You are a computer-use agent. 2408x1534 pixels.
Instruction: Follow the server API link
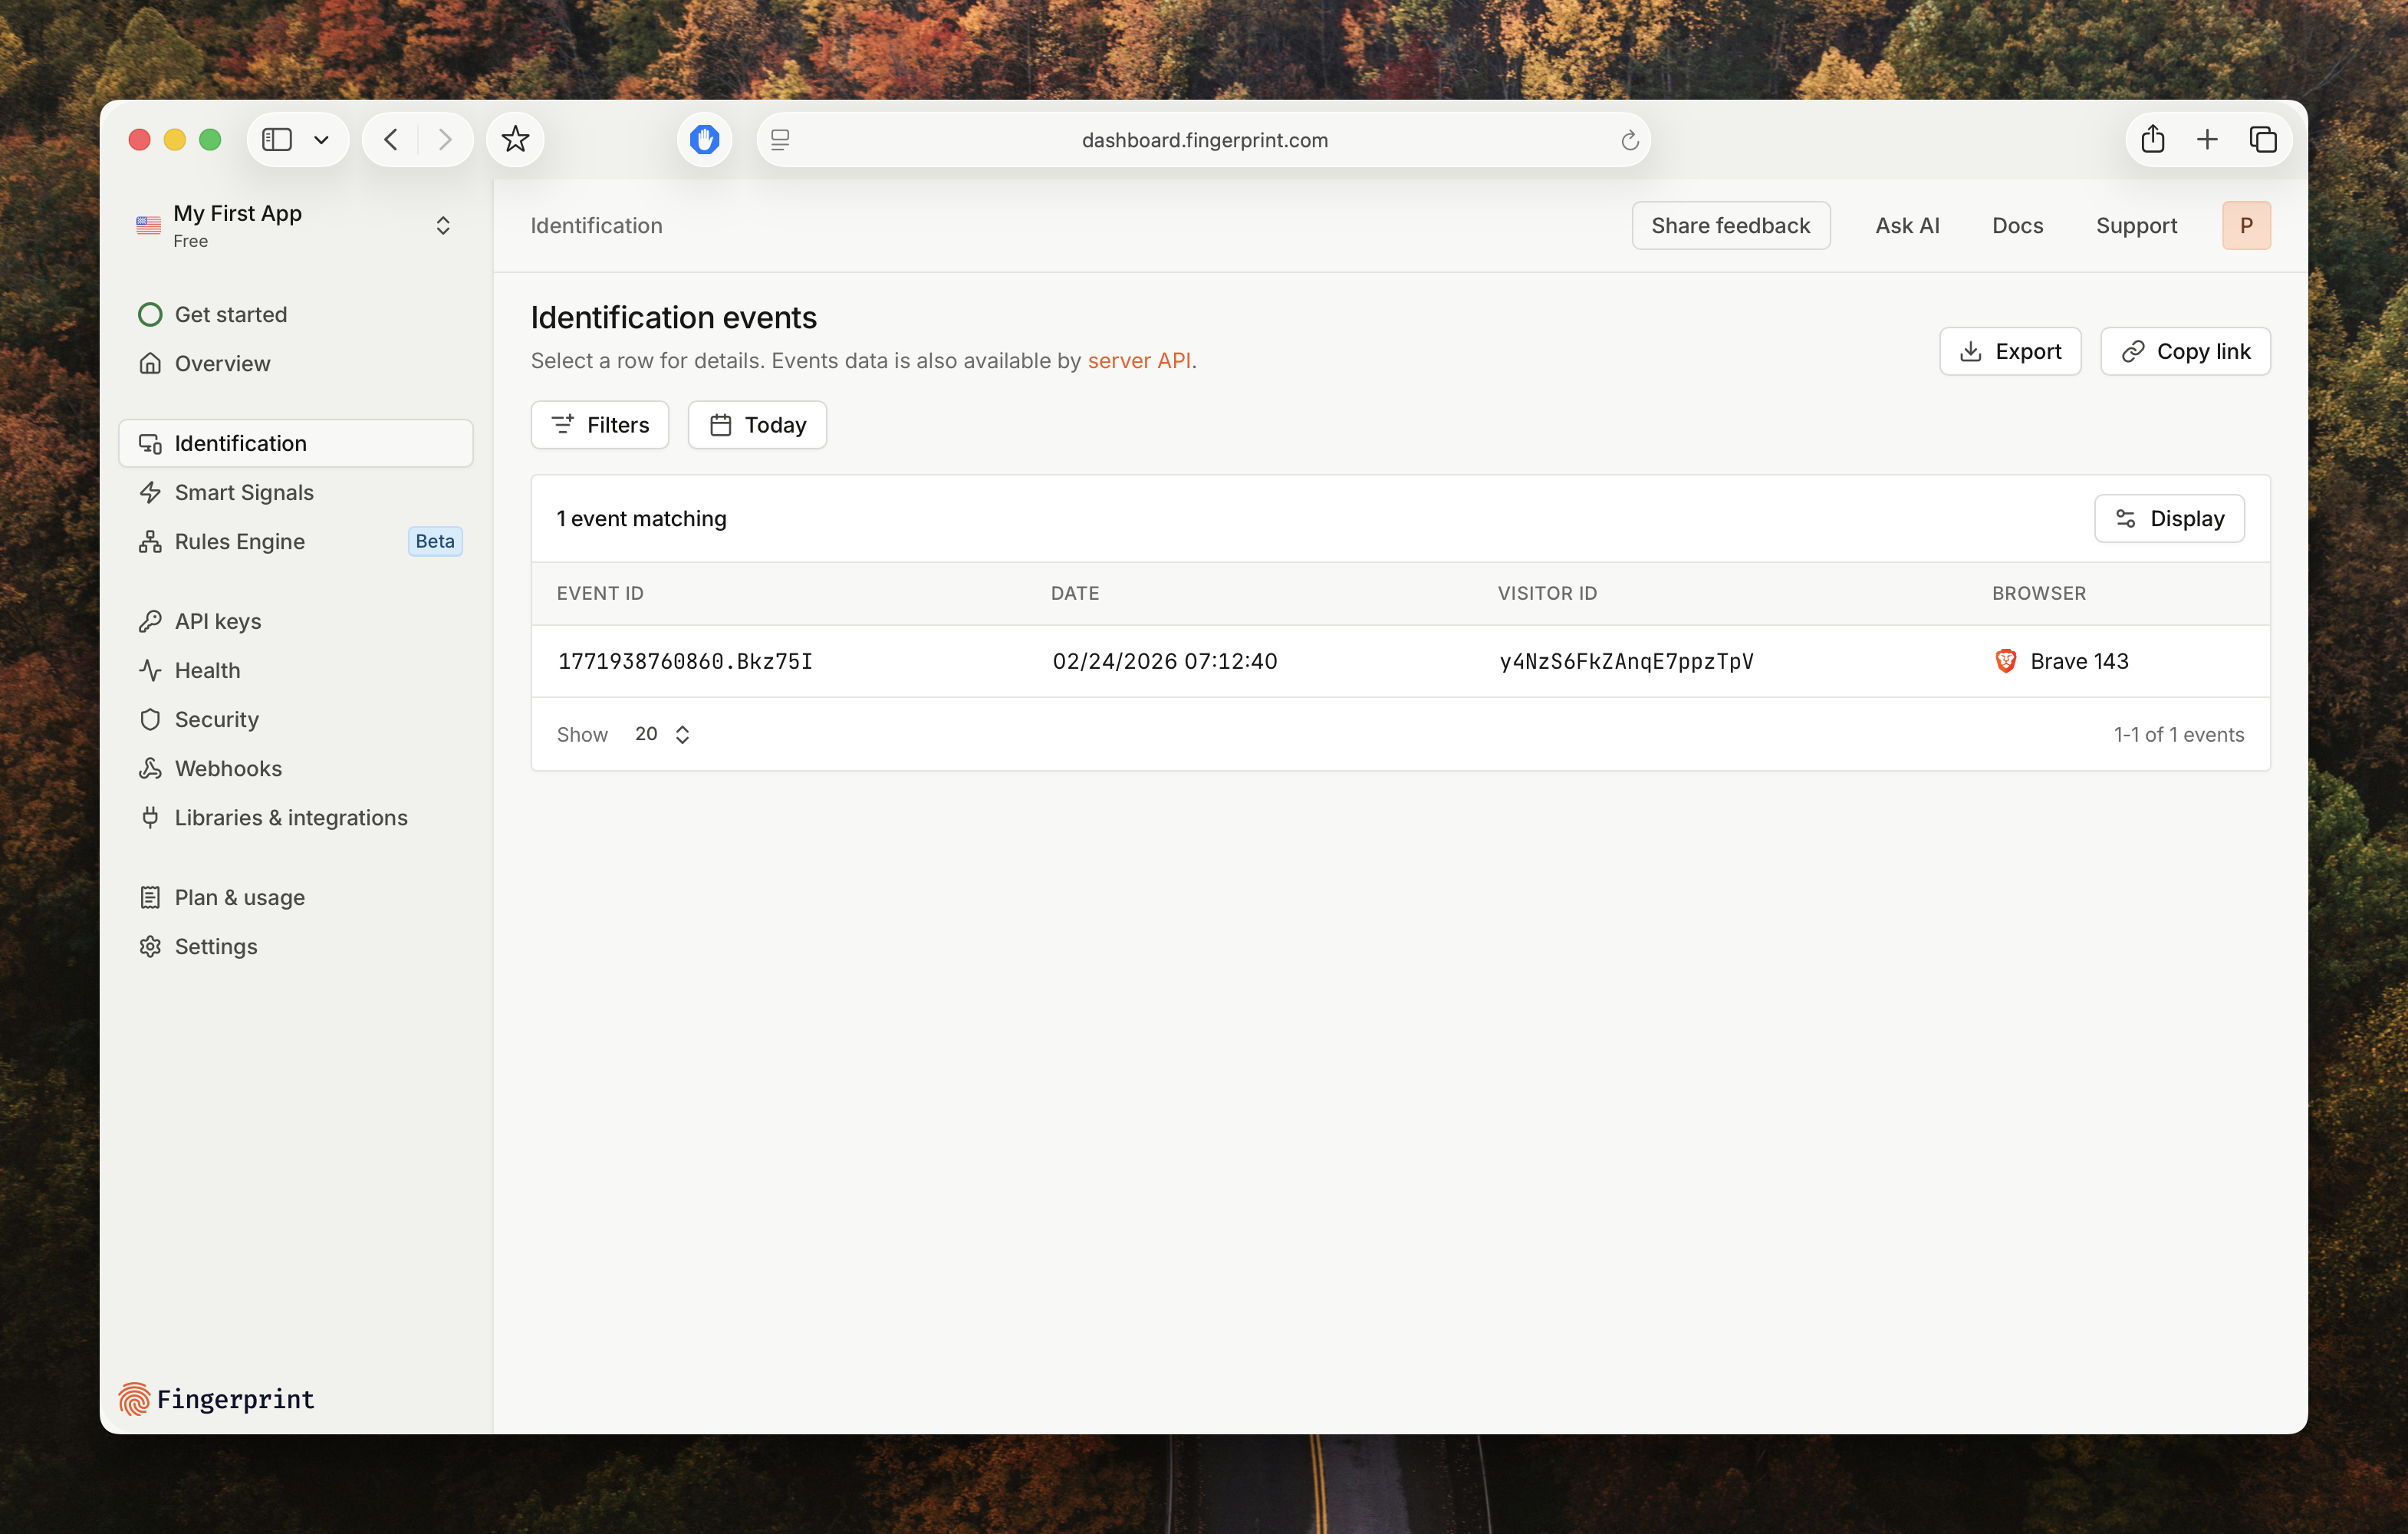(x=1139, y=360)
